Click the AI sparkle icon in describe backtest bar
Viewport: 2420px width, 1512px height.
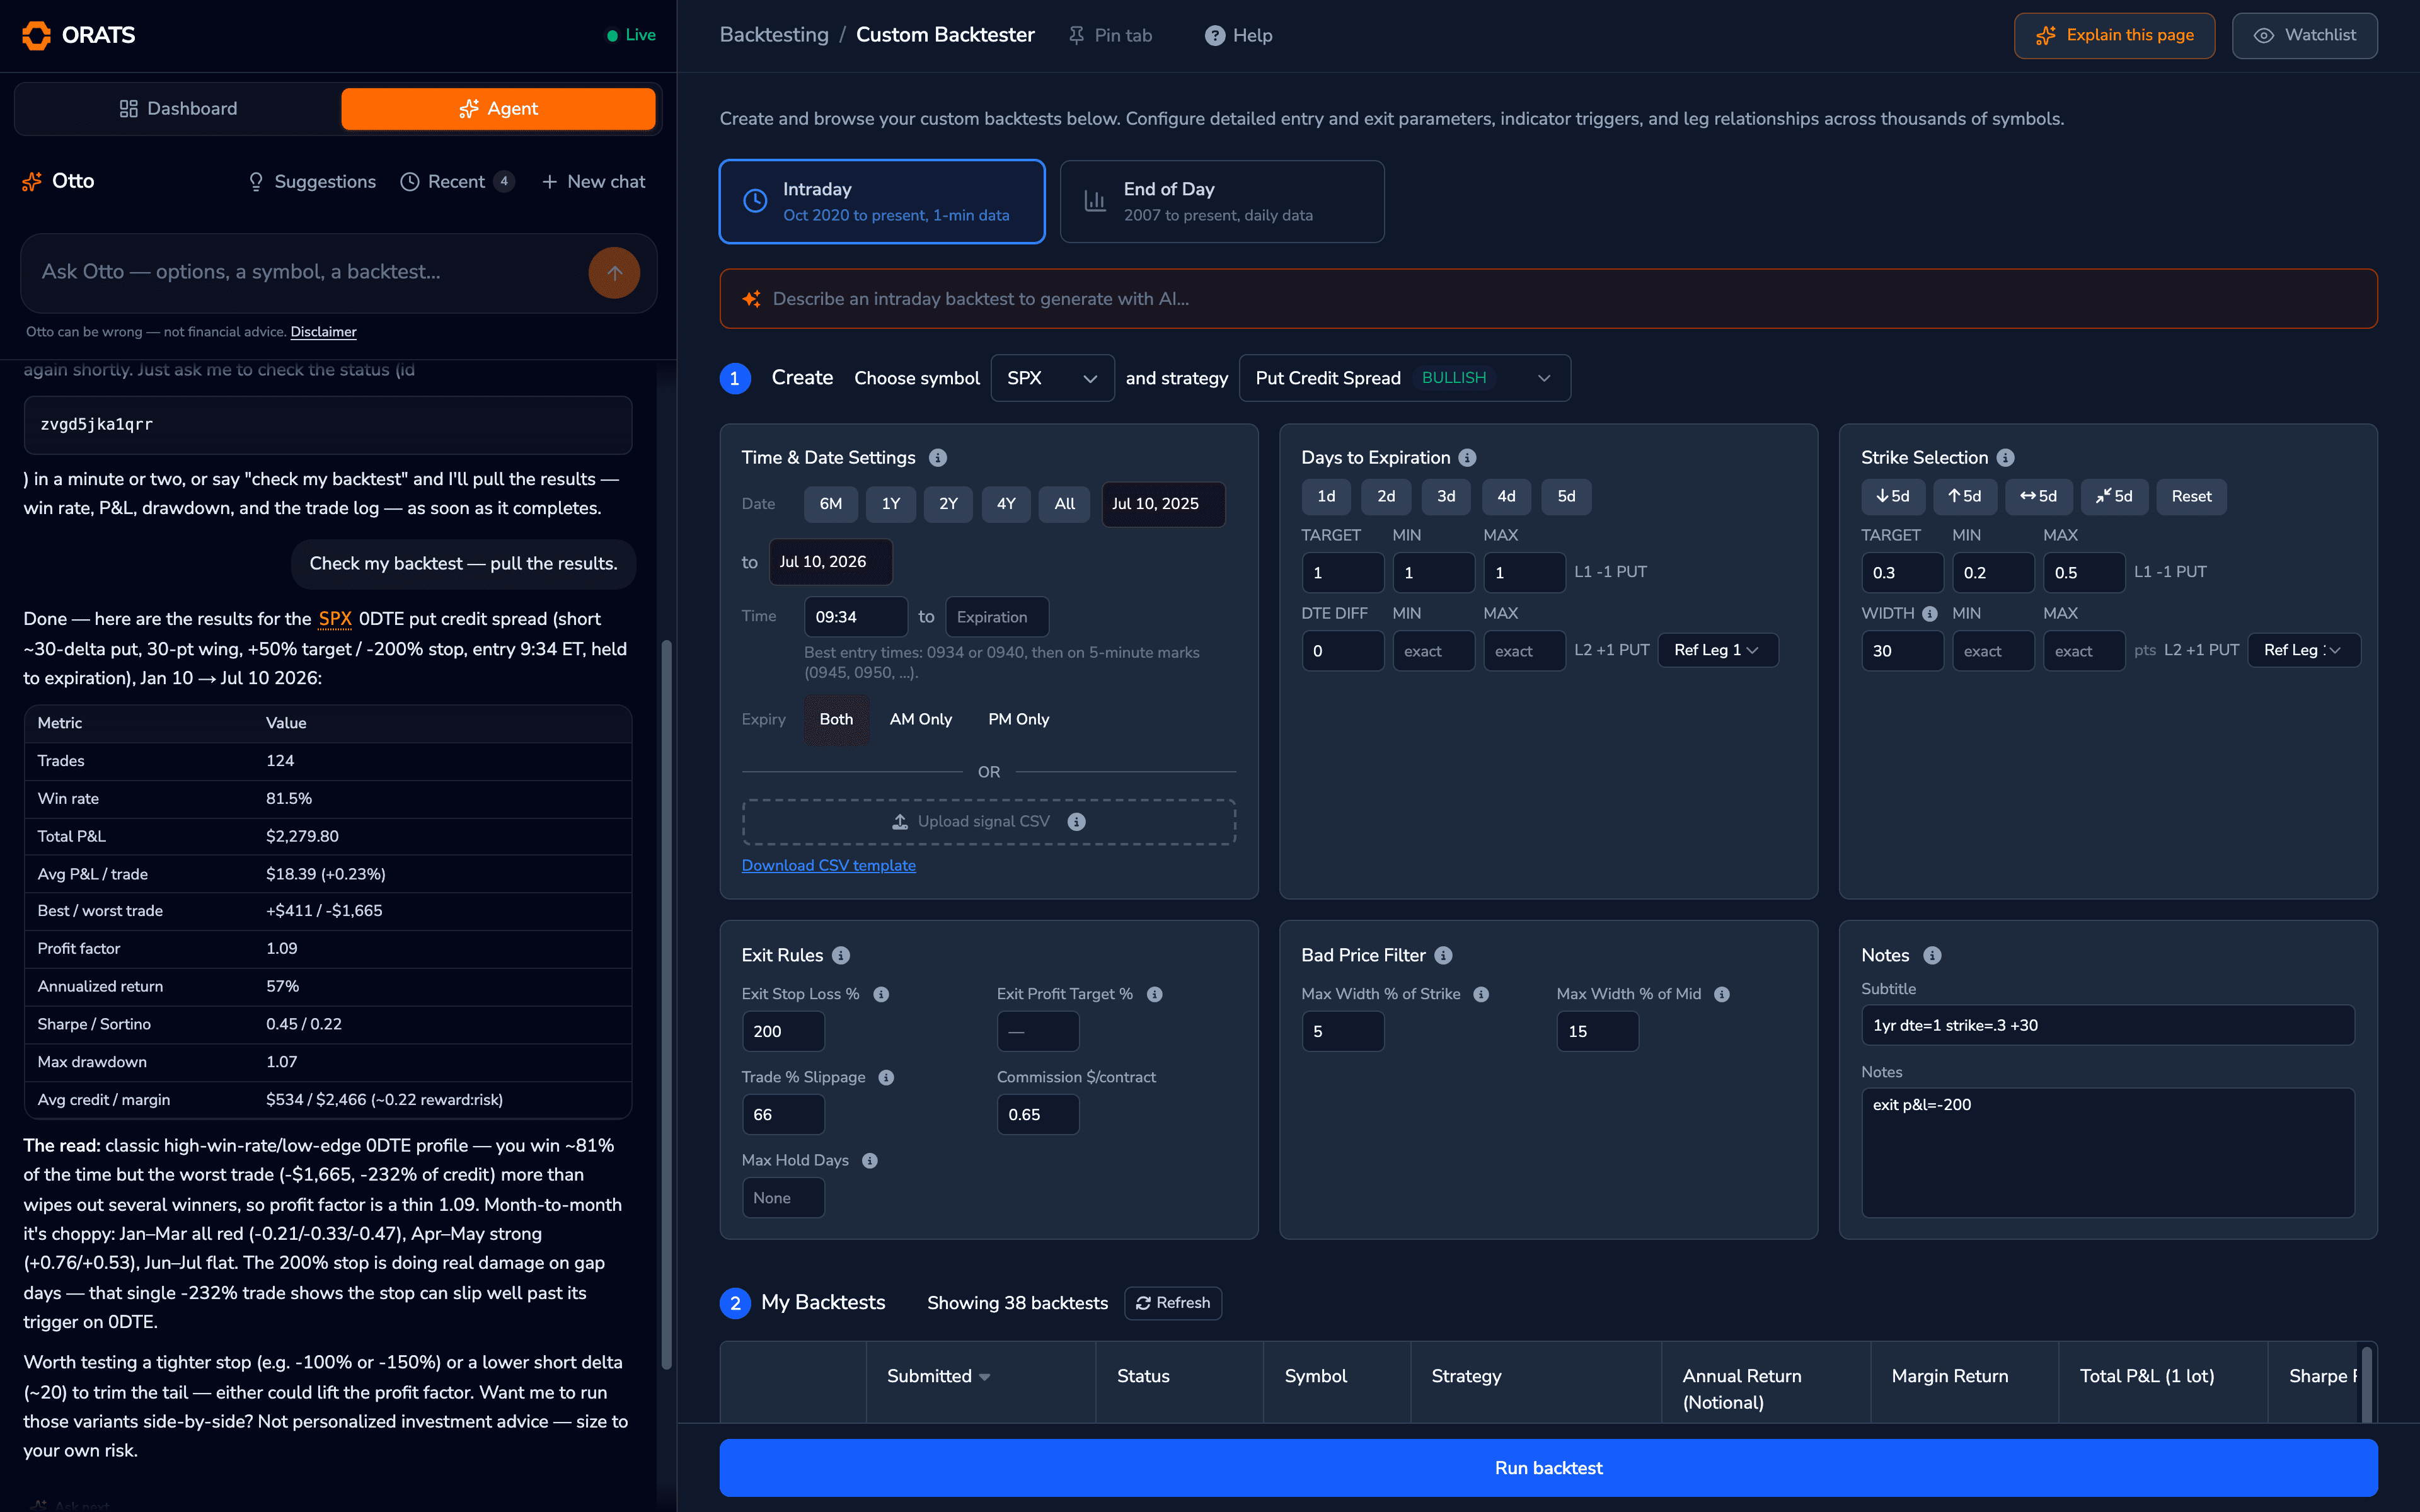pos(751,299)
